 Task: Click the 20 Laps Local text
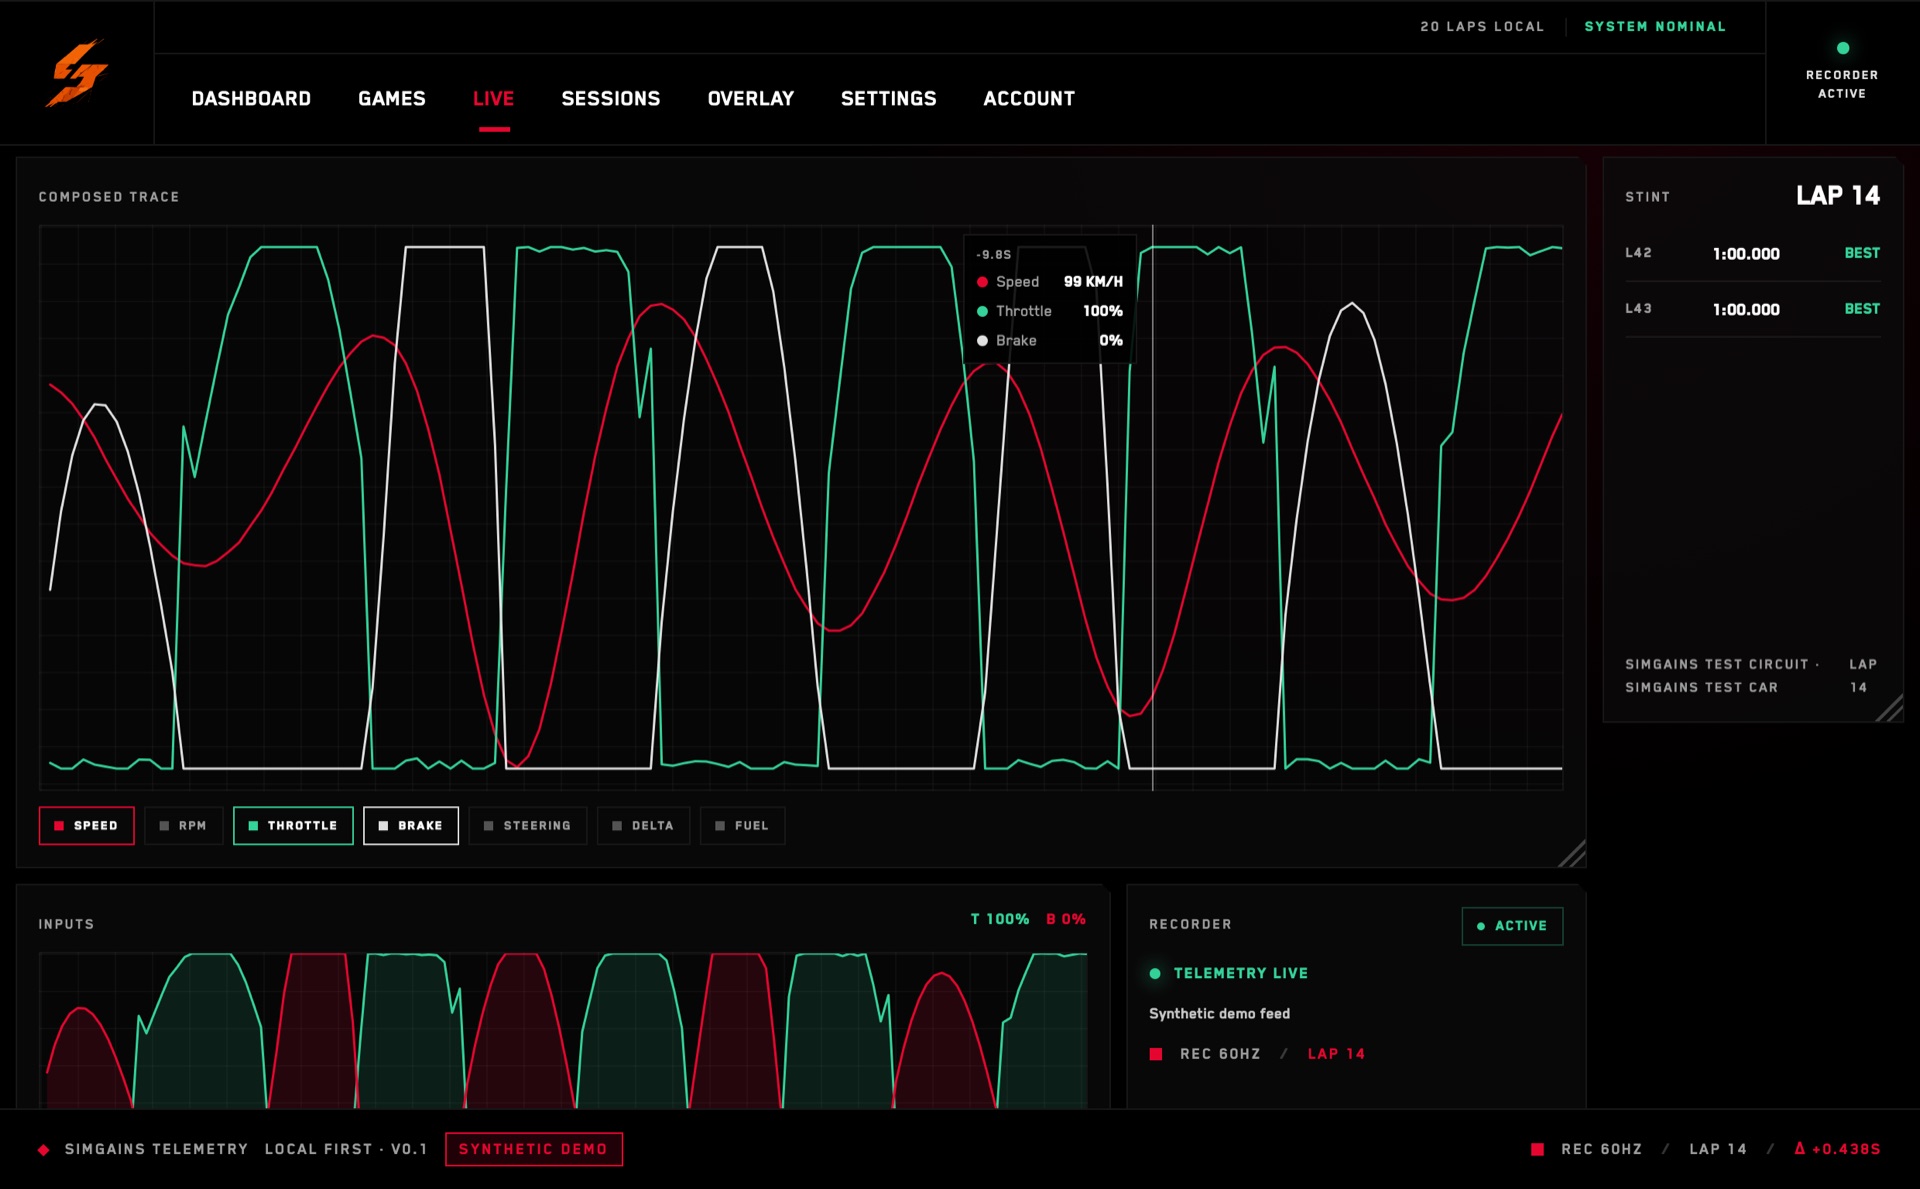pyautogui.click(x=1482, y=27)
